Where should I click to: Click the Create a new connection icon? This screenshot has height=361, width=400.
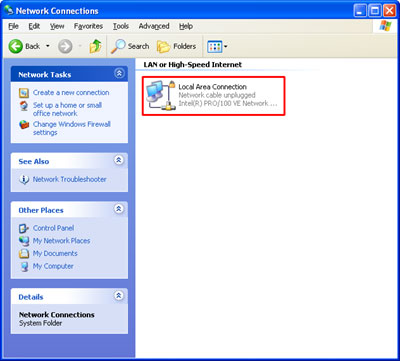pos(24,93)
